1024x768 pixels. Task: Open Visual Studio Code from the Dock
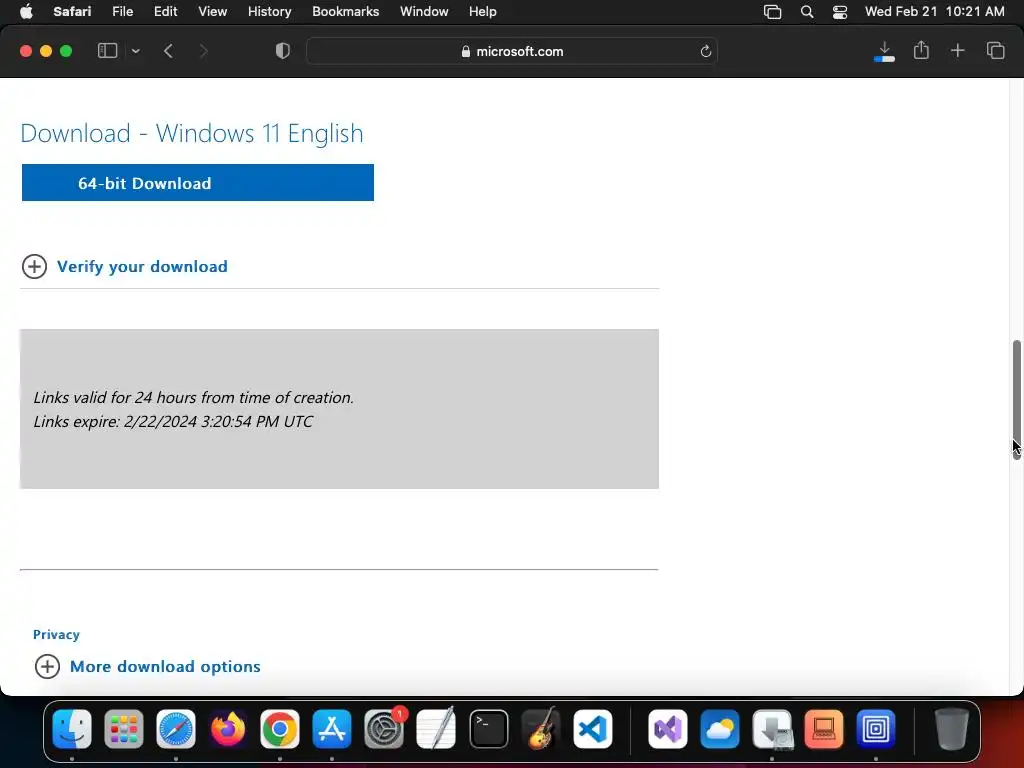pyautogui.click(x=592, y=728)
